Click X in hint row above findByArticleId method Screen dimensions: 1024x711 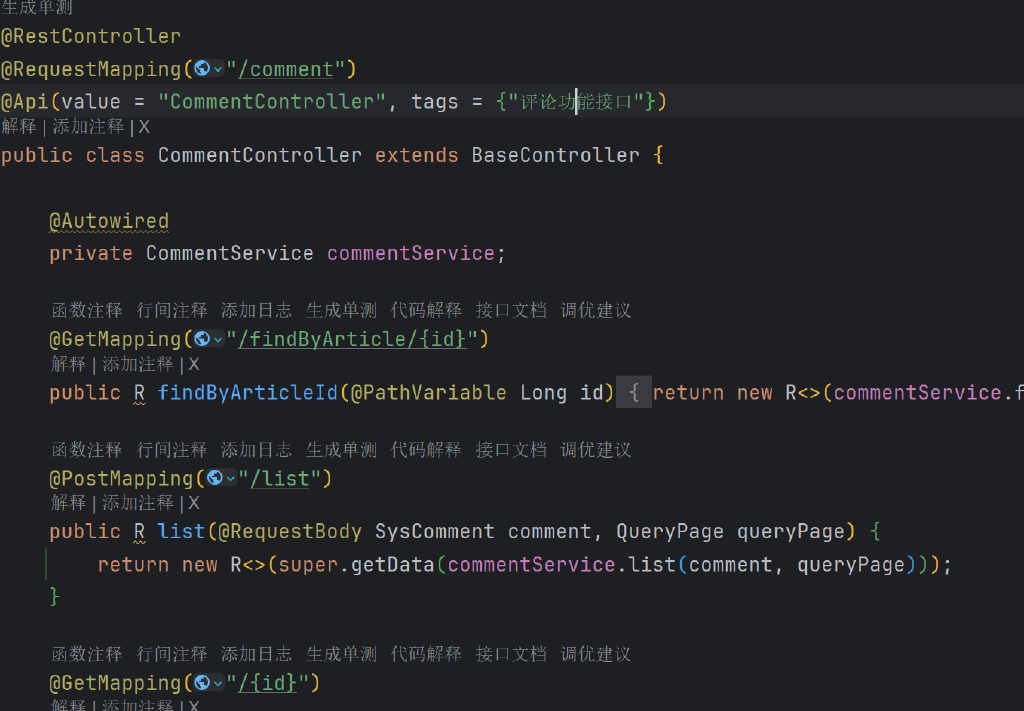pyautogui.click(x=194, y=365)
